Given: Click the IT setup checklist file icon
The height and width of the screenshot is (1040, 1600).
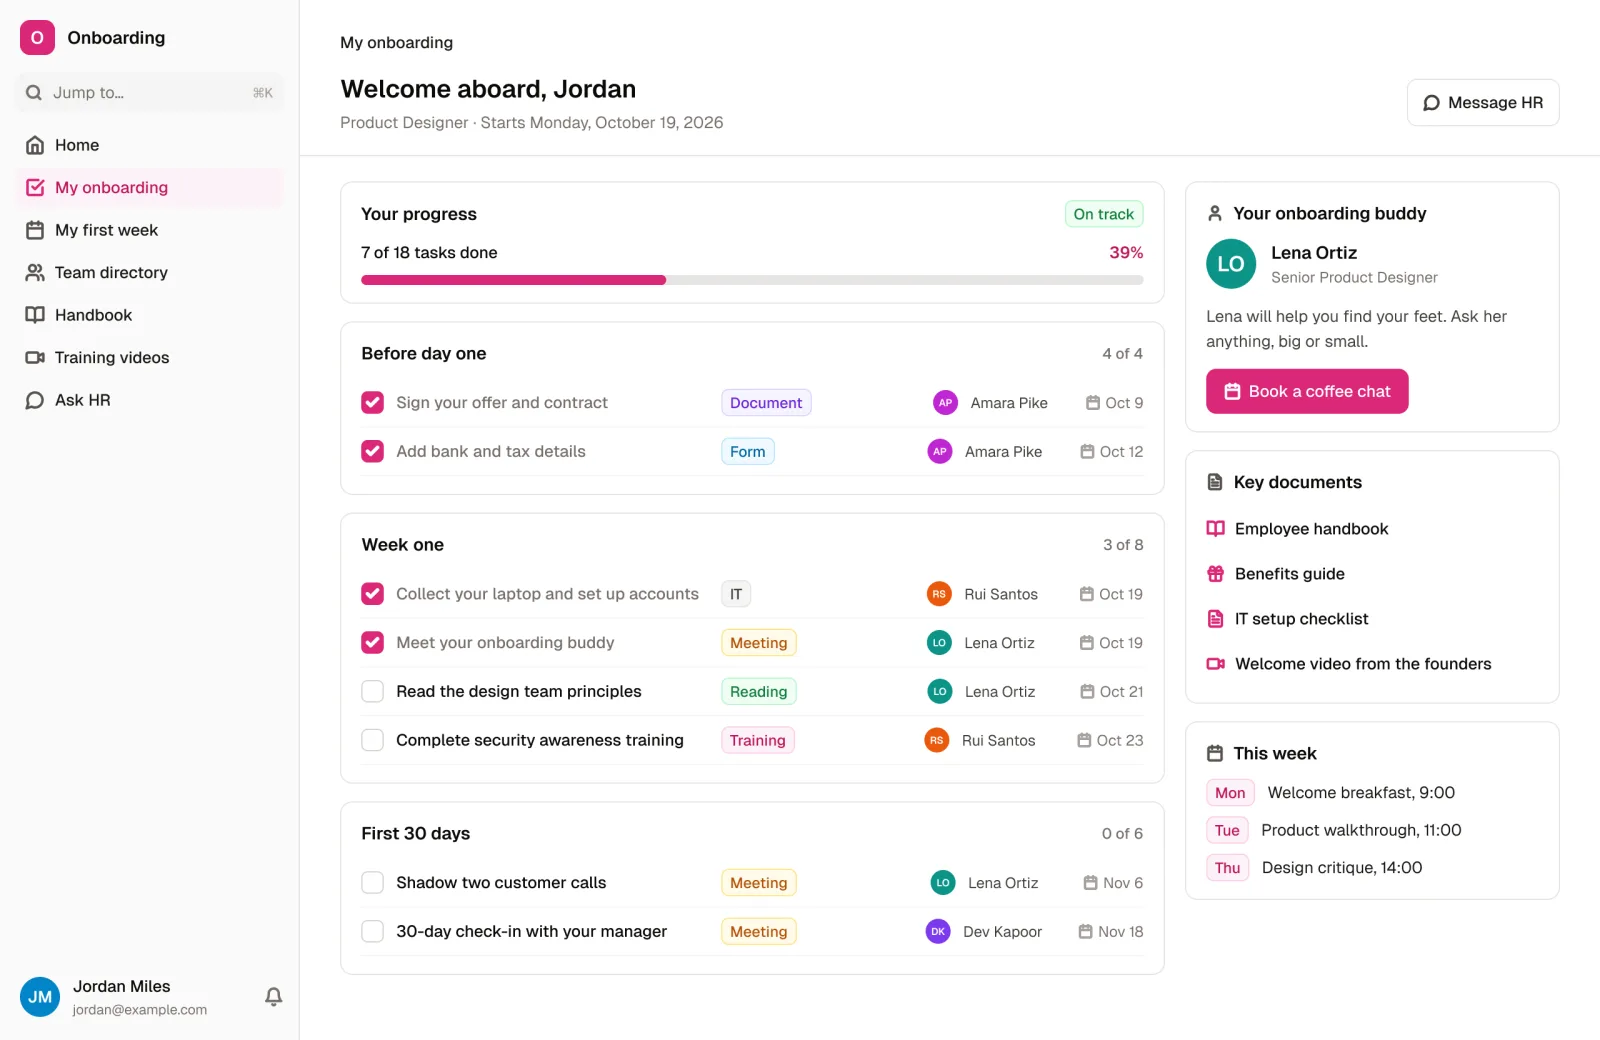Looking at the screenshot, I should coord(1215,619).
